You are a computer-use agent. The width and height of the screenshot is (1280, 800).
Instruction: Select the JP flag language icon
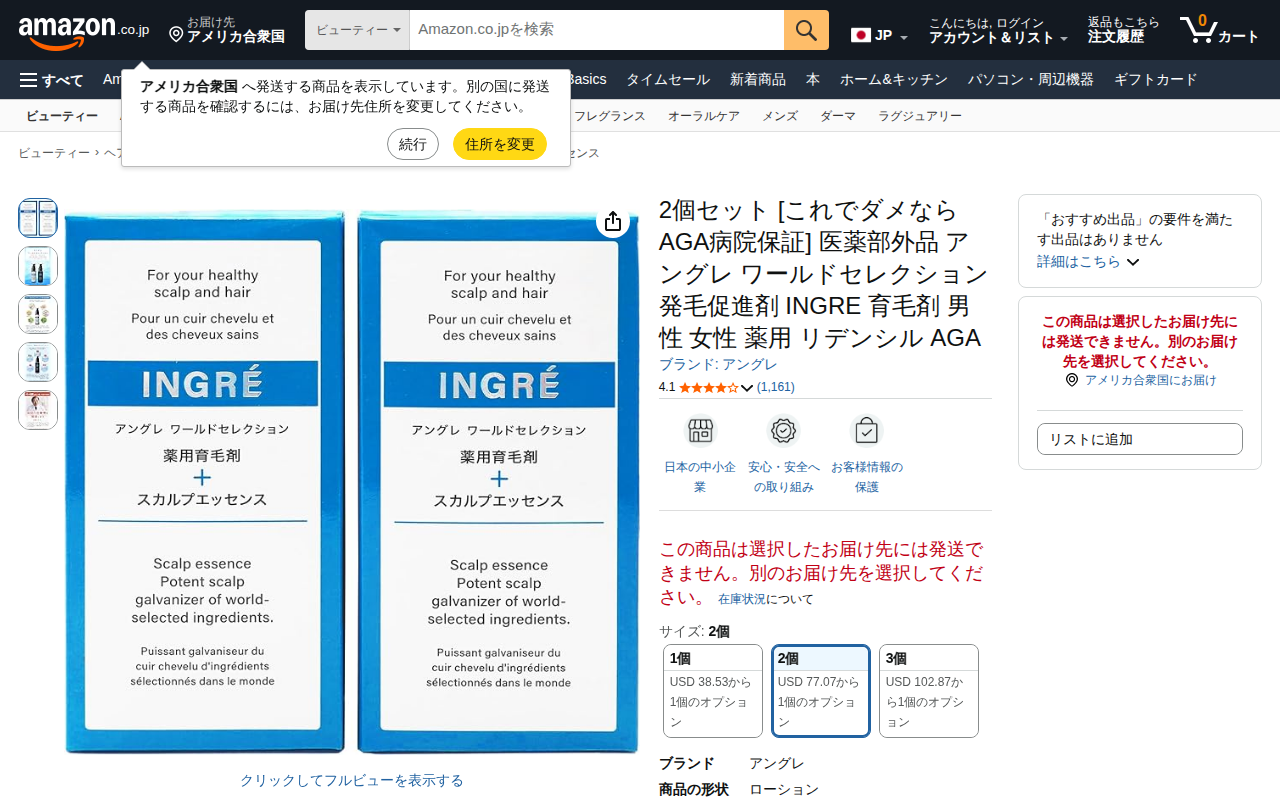pyautogui.click(x=860, y=36)
